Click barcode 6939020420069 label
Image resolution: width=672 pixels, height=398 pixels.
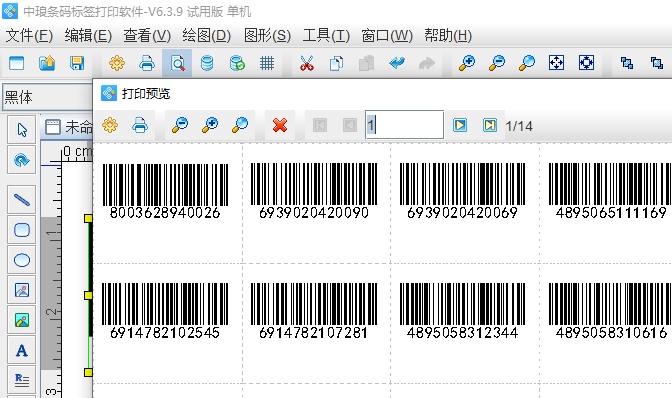coord(462,191)
